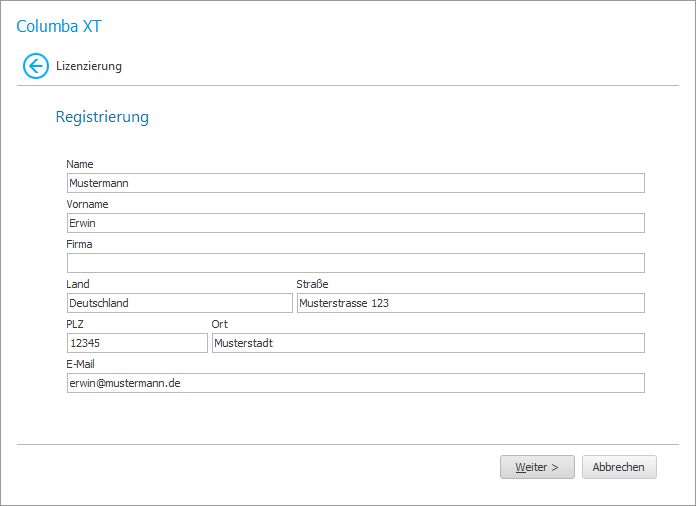Viewport: 696px width, 506px height.
Task: Click the E-Mail field with erwin@mustermann.de
Action: [x=355, y=383]
